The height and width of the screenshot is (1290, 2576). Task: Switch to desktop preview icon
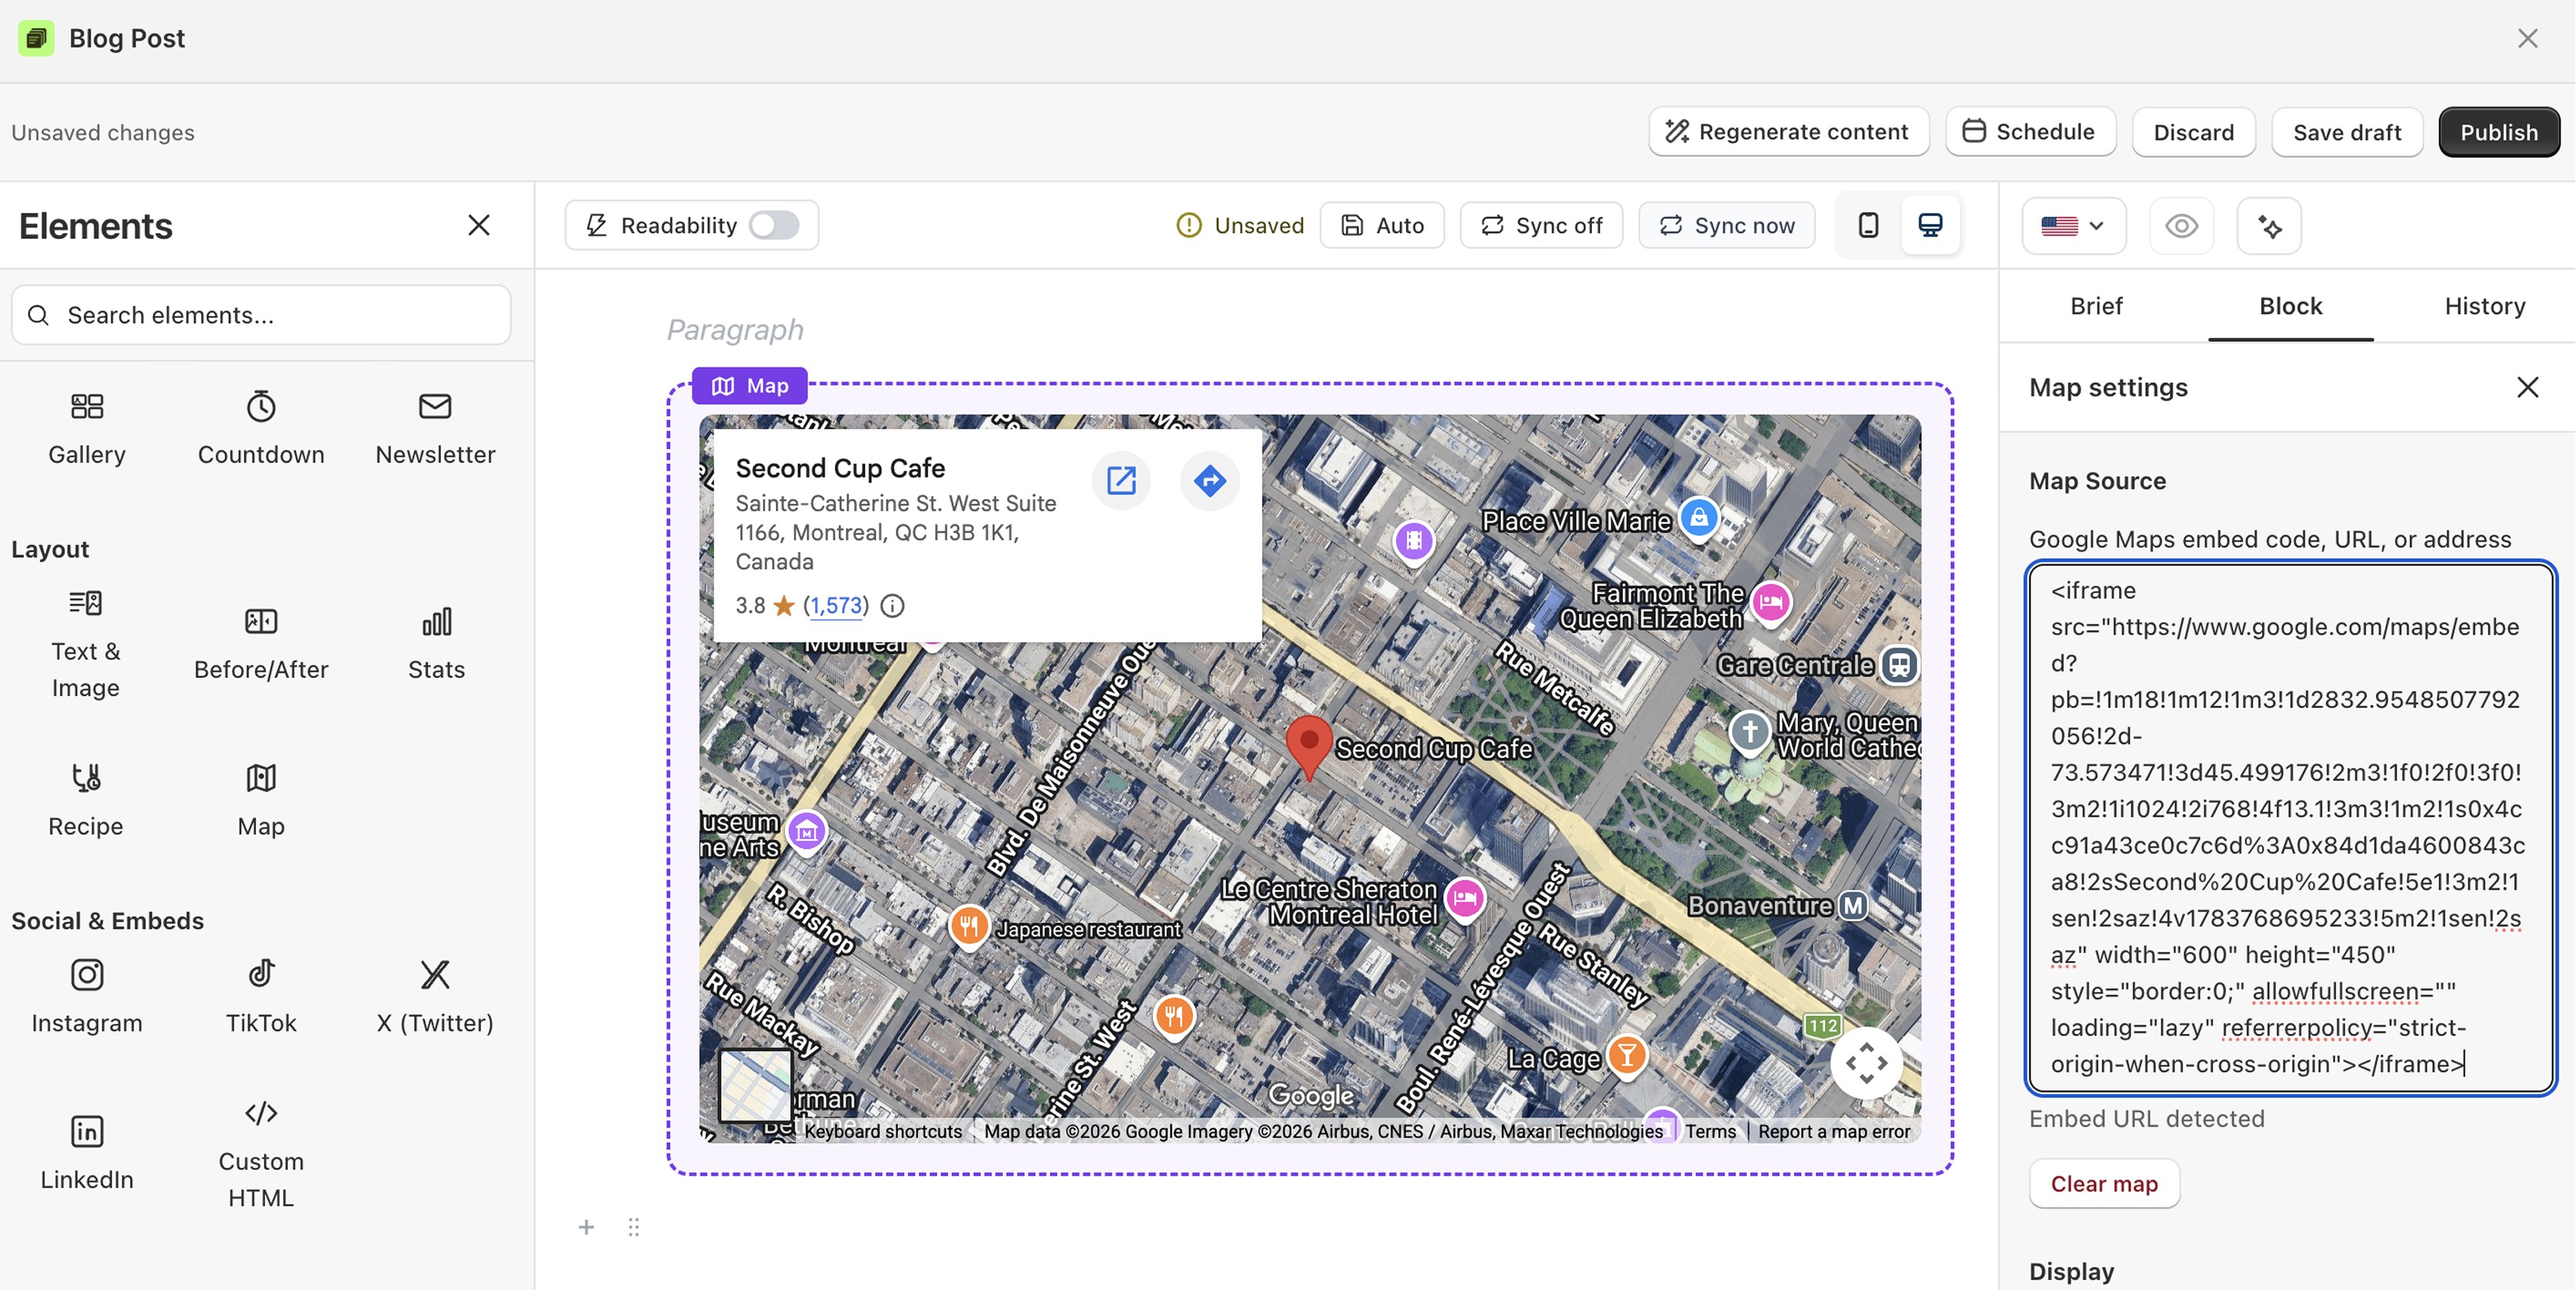pos(1930,225)
